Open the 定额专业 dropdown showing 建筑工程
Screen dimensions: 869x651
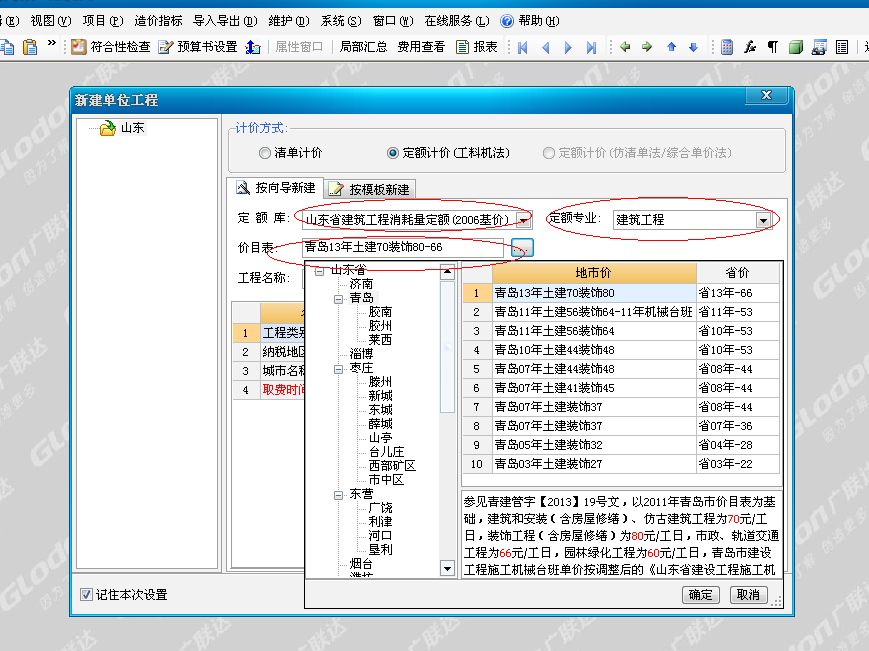click(x=763, y=219)
